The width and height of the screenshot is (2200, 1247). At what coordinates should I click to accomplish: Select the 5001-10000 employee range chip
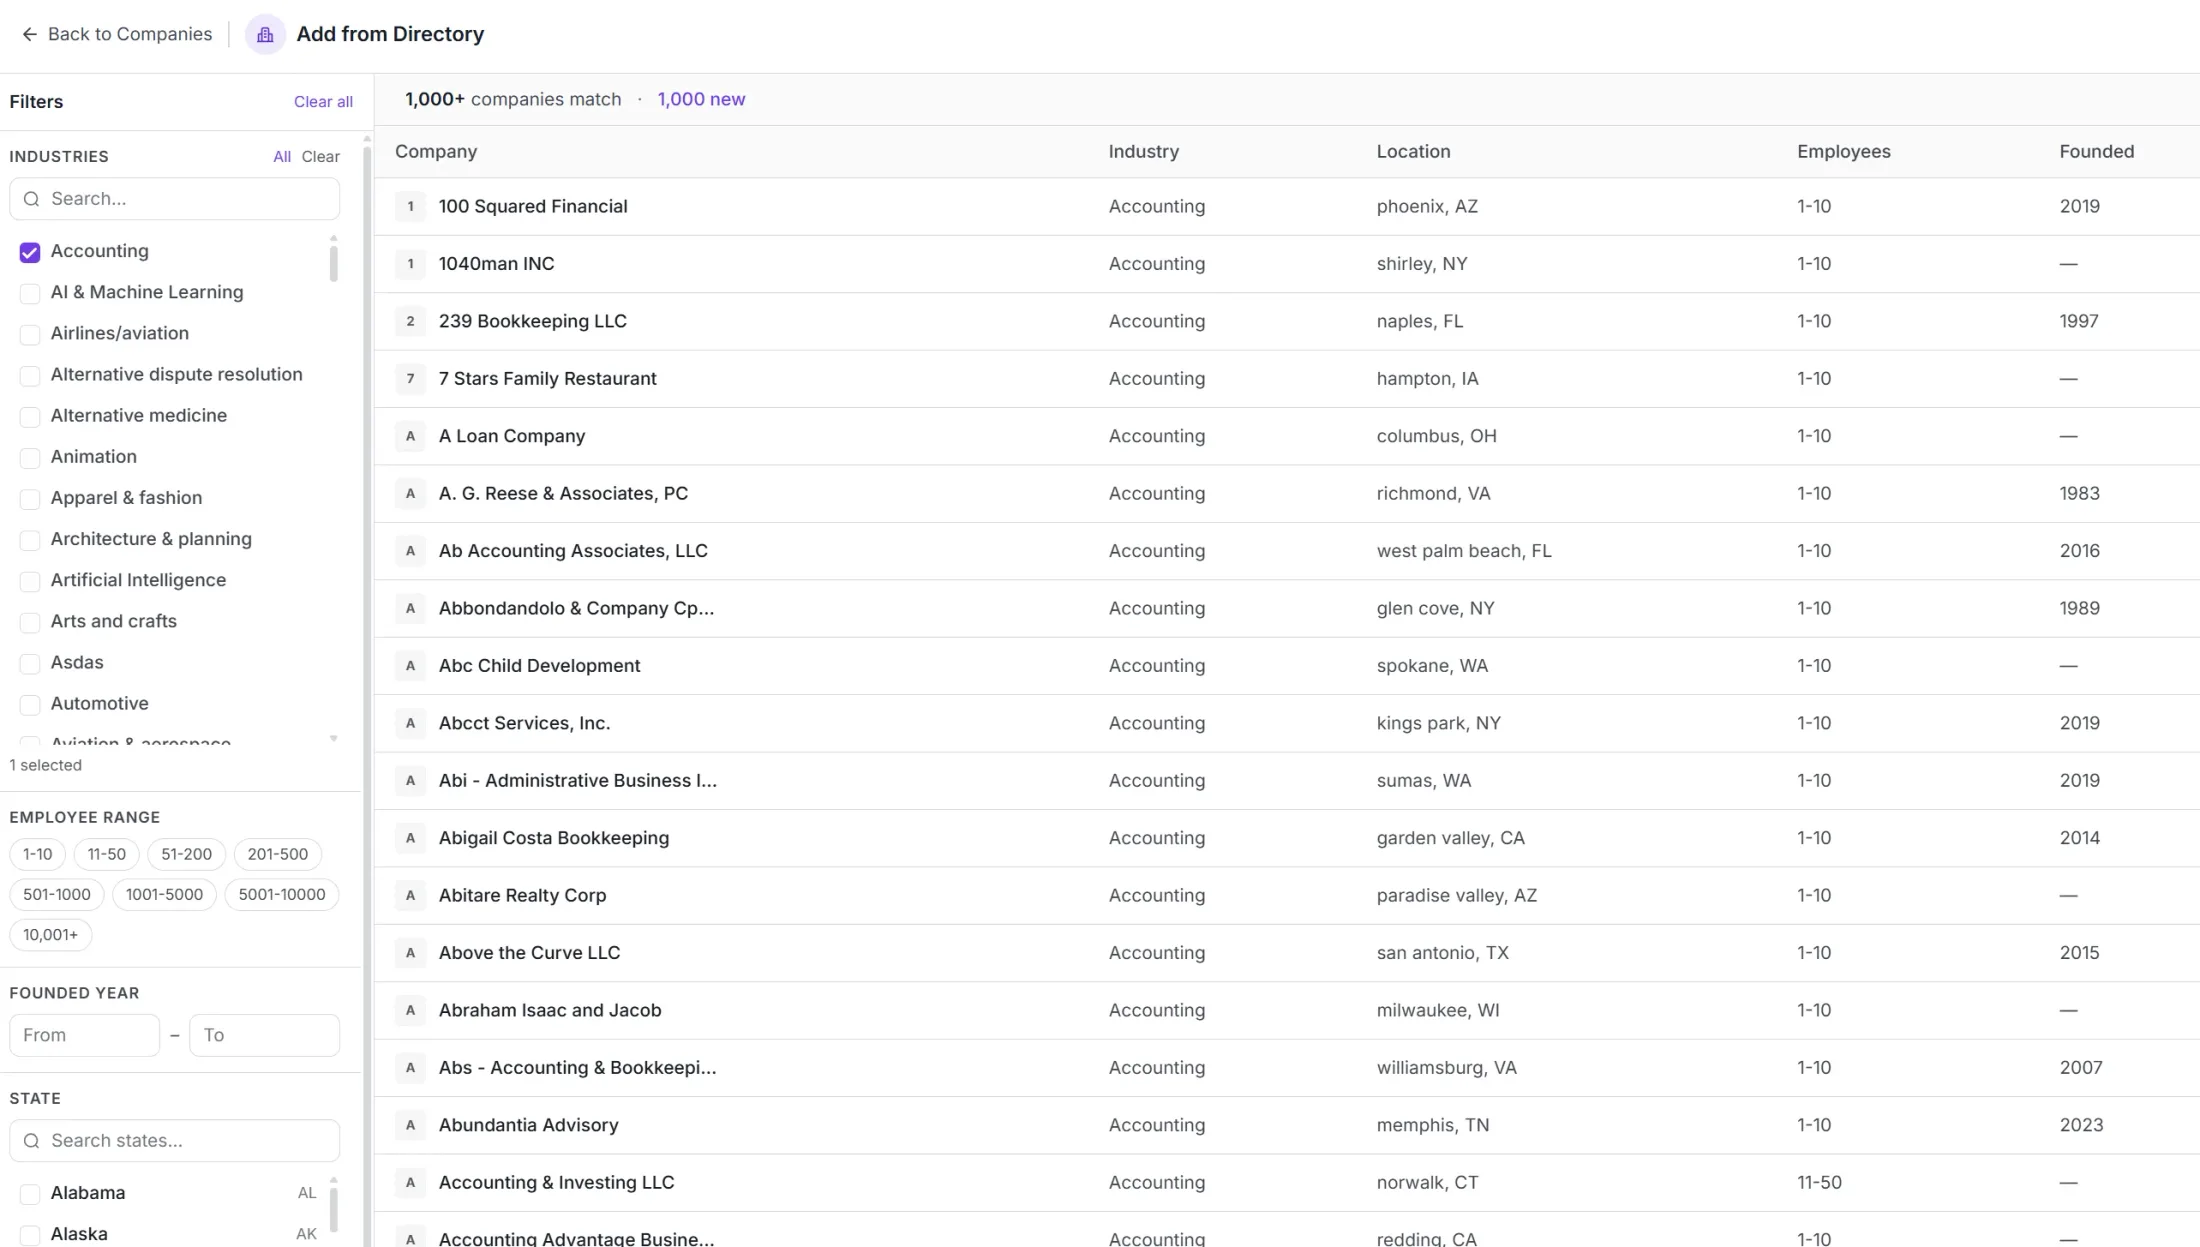[282, 894]
